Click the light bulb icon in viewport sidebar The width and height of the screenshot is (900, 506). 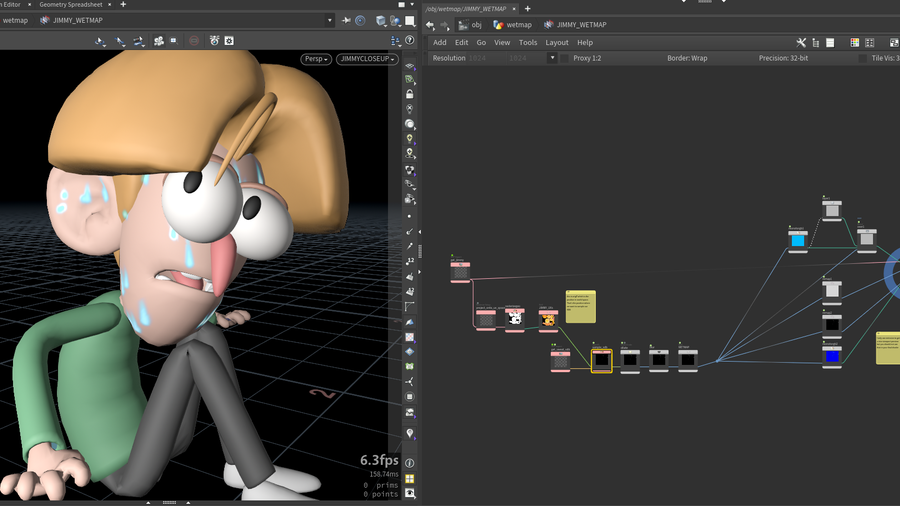point(410,139)
